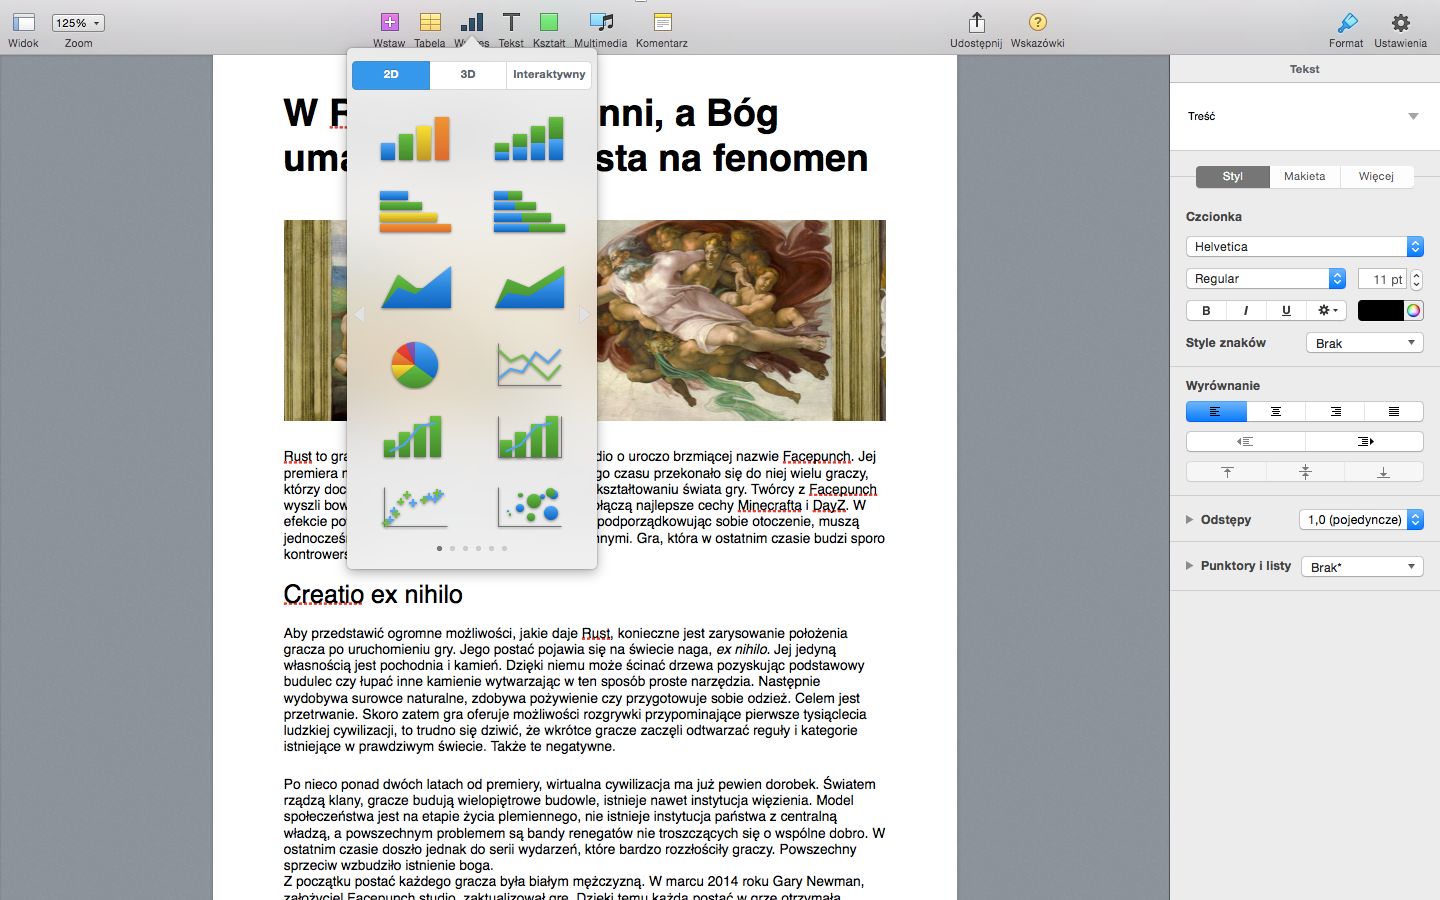Align text vertically to middle
1440x900 pixels.
click(1305, 471)
